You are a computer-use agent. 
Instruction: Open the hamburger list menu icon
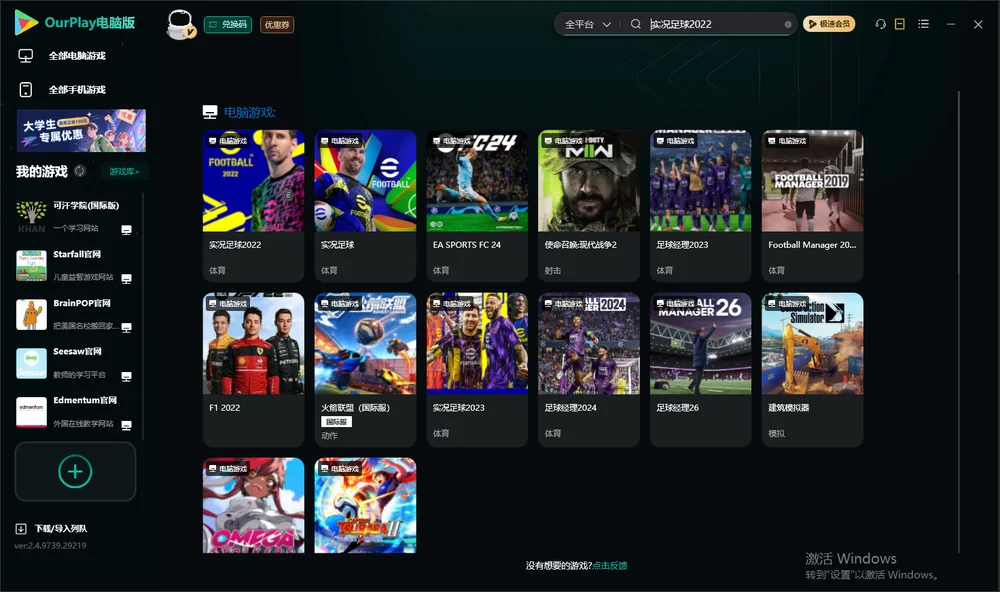click(923, 24)
